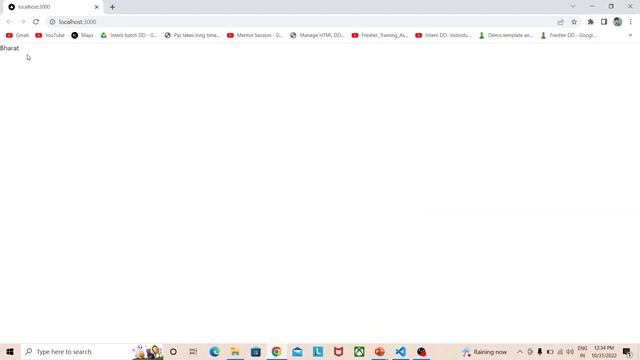The image size is (640, 360).
Task: Open the Intern batch DD bookmark
Action: click(x=129, y=36)
